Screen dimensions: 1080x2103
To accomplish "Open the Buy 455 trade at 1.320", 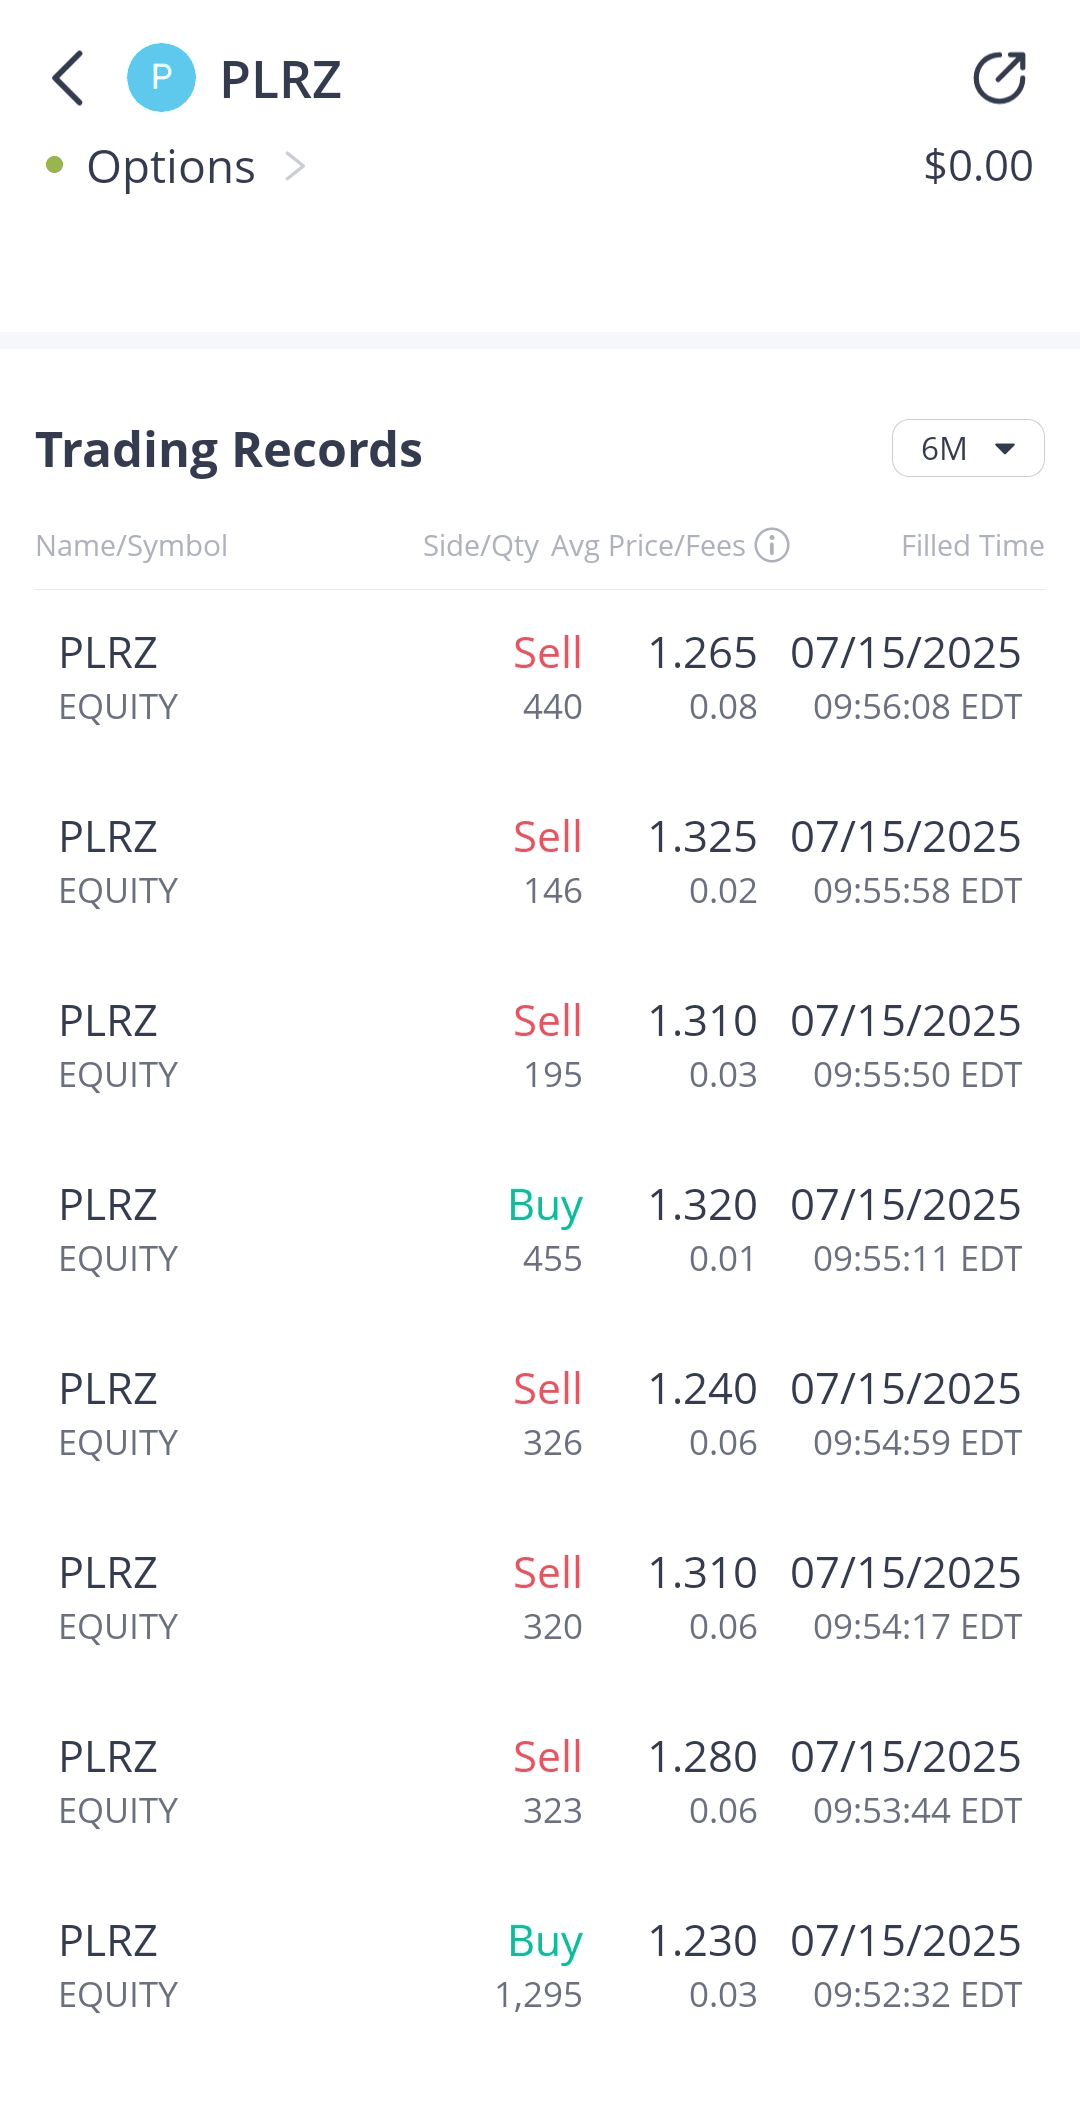I will (x=540, y=1231).
